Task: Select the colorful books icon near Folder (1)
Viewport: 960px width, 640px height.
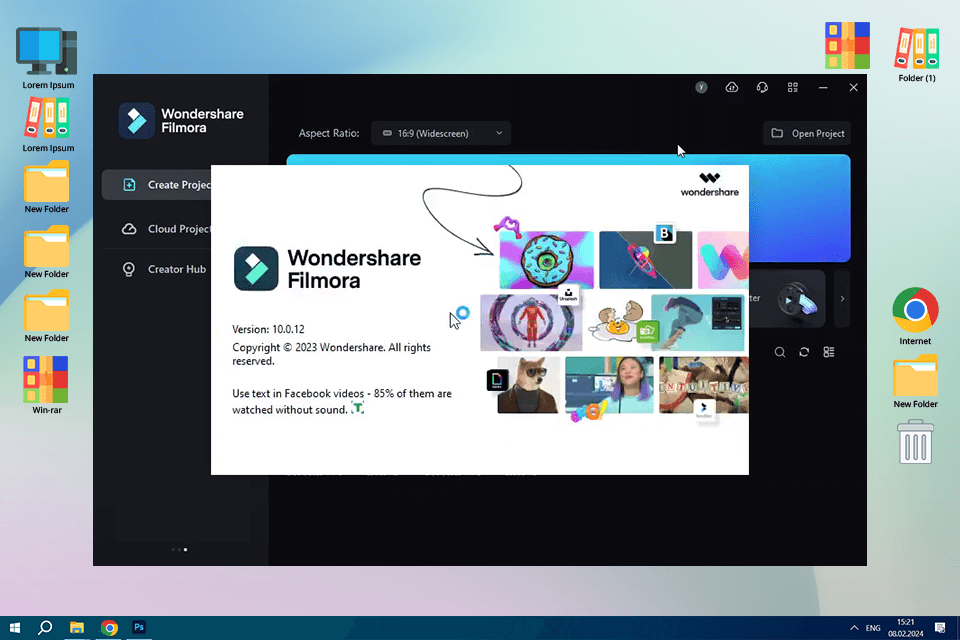Action: [847, 46]
